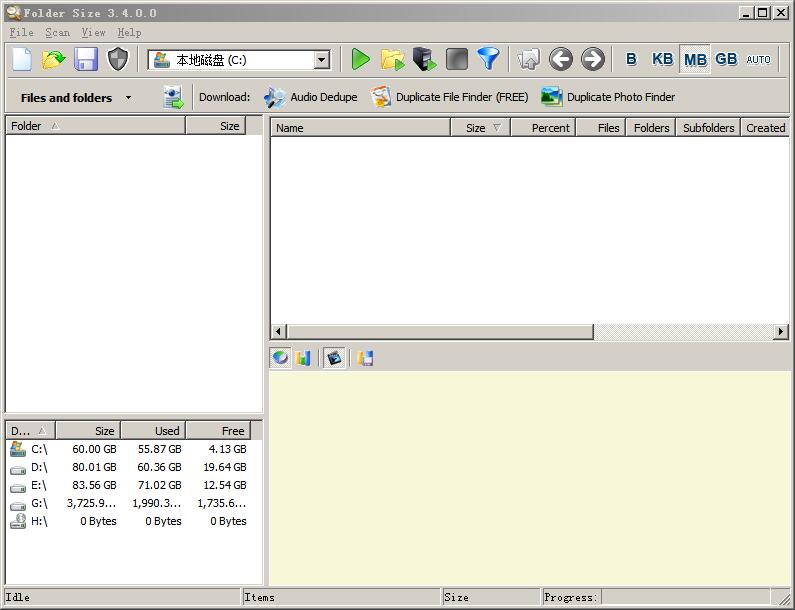Select the G:\ drive row

pyautogui.click(x=129, y=503)
